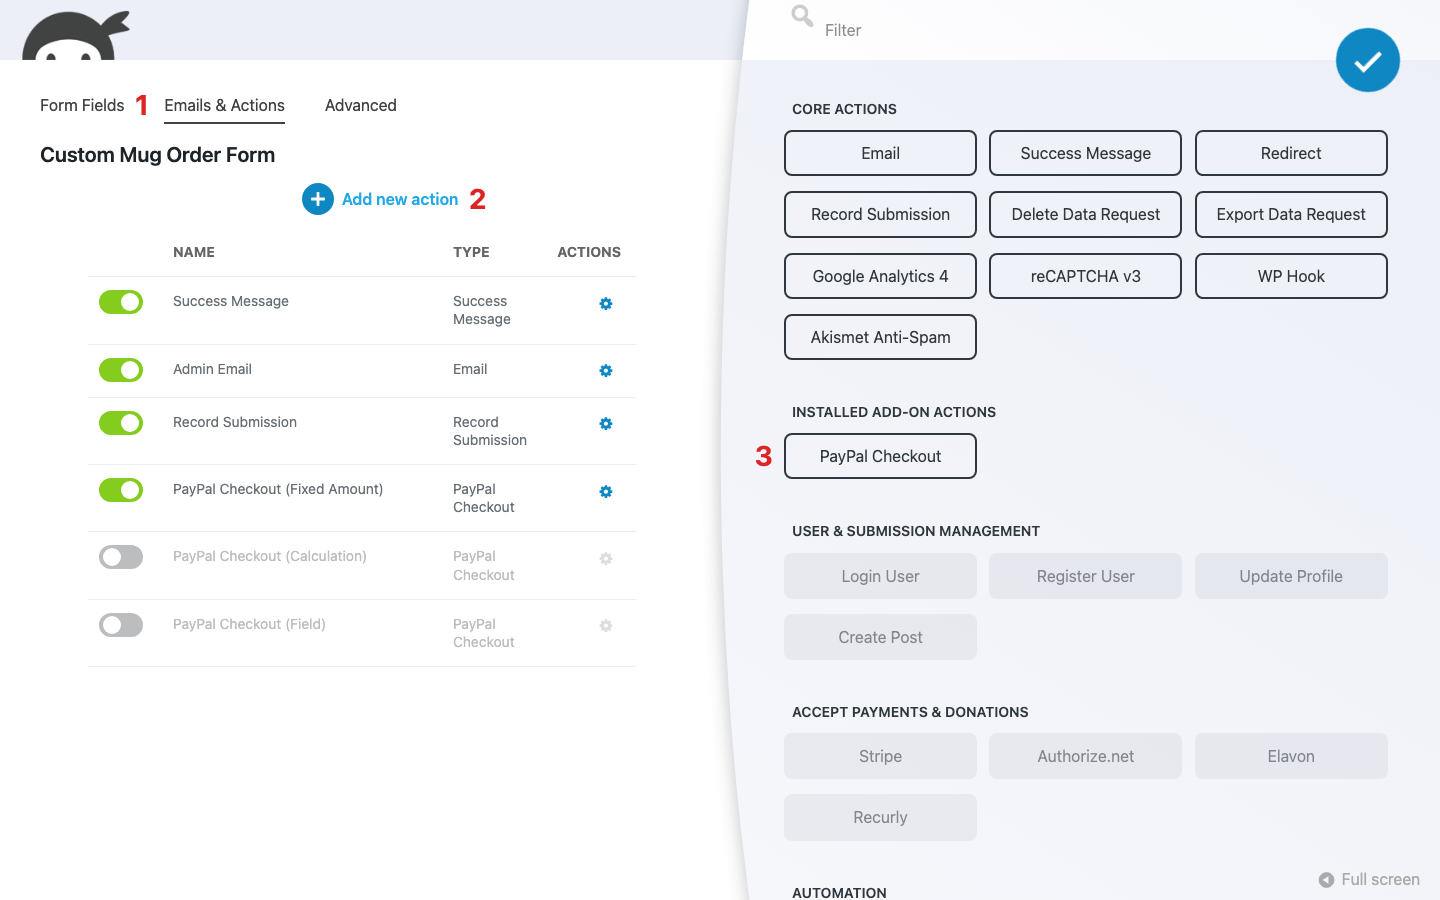Select PayPal Checkout (Fixed Amount) row name

pyautogui.click(x=278, y=489)
